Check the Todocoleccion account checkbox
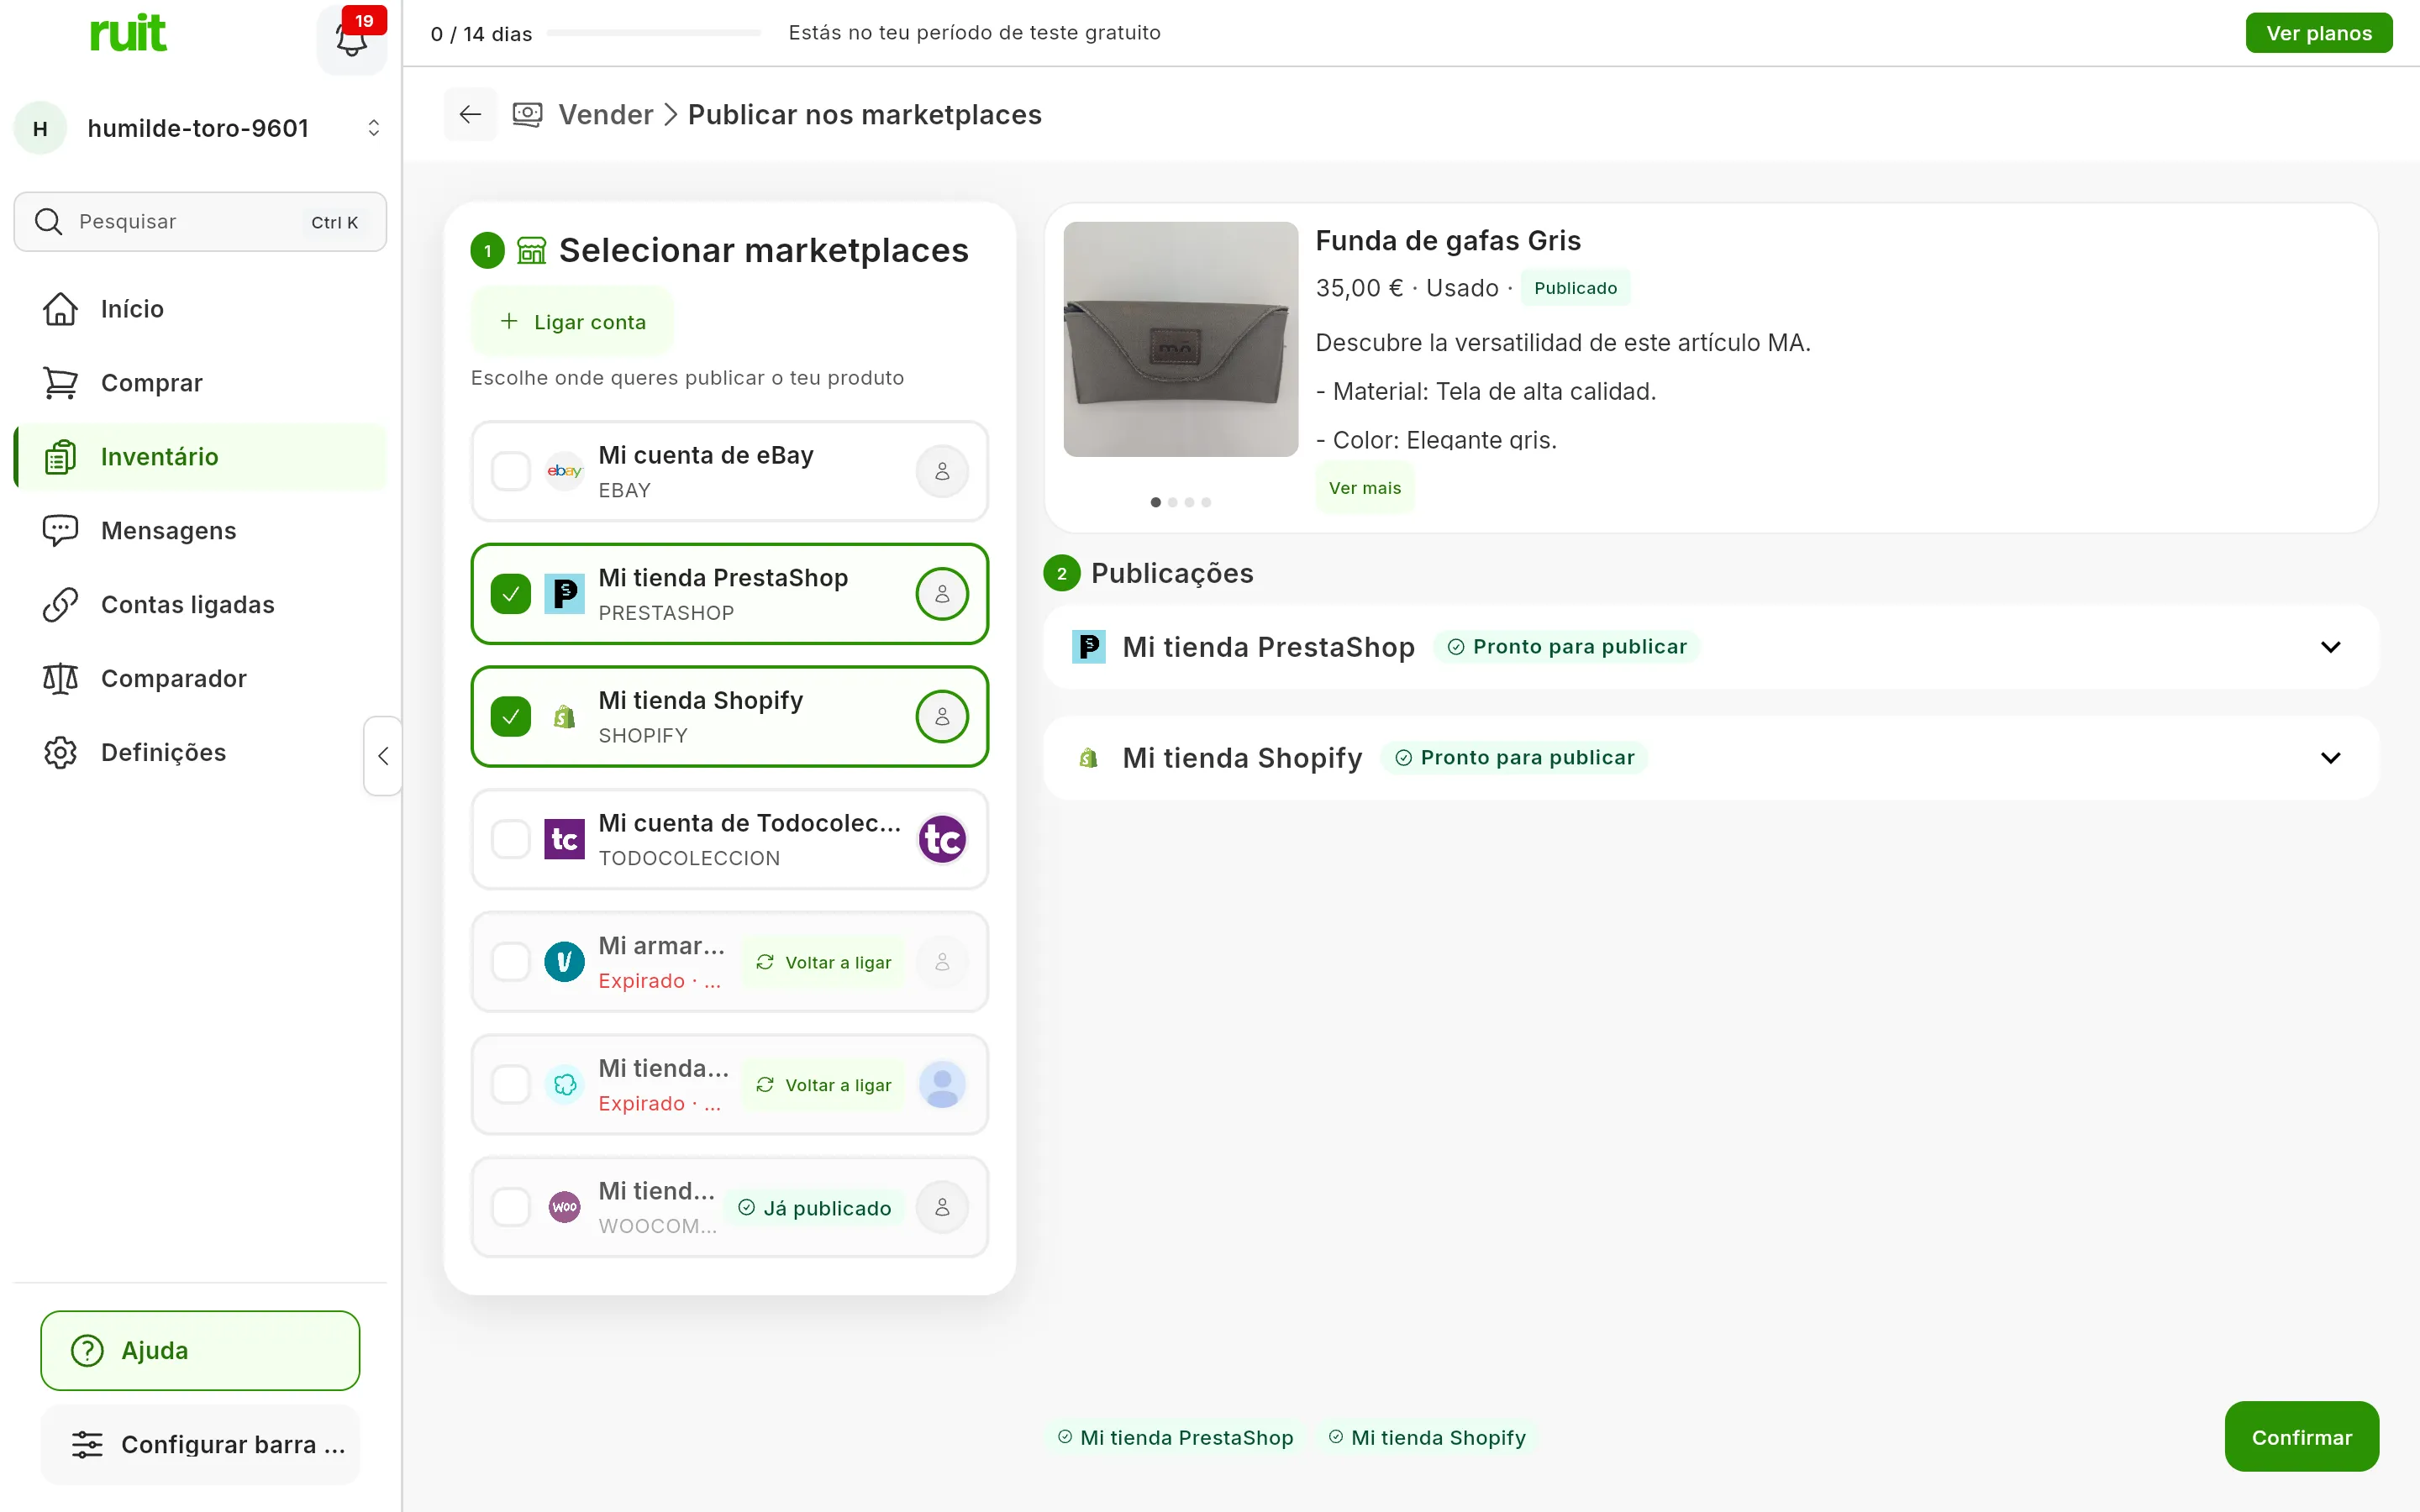Screen dimensions: 2420x1512 click(x=510, y=839)
